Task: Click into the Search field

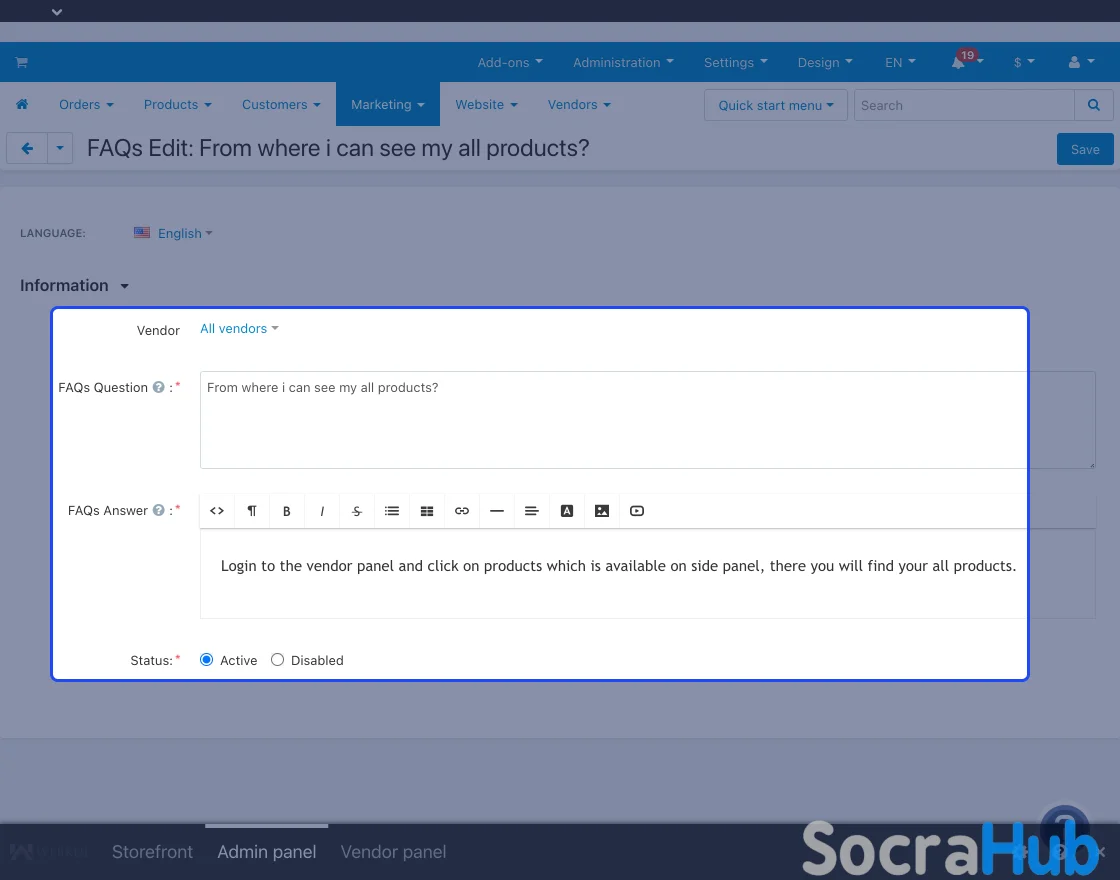Action: (964, 105)
